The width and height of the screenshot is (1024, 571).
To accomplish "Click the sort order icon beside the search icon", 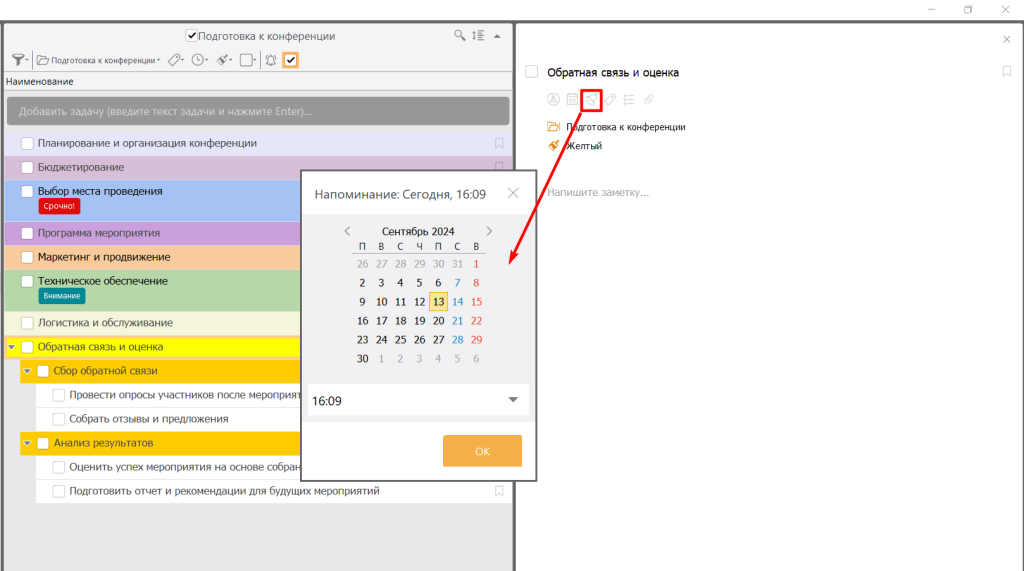I will (x=478, y=36).
